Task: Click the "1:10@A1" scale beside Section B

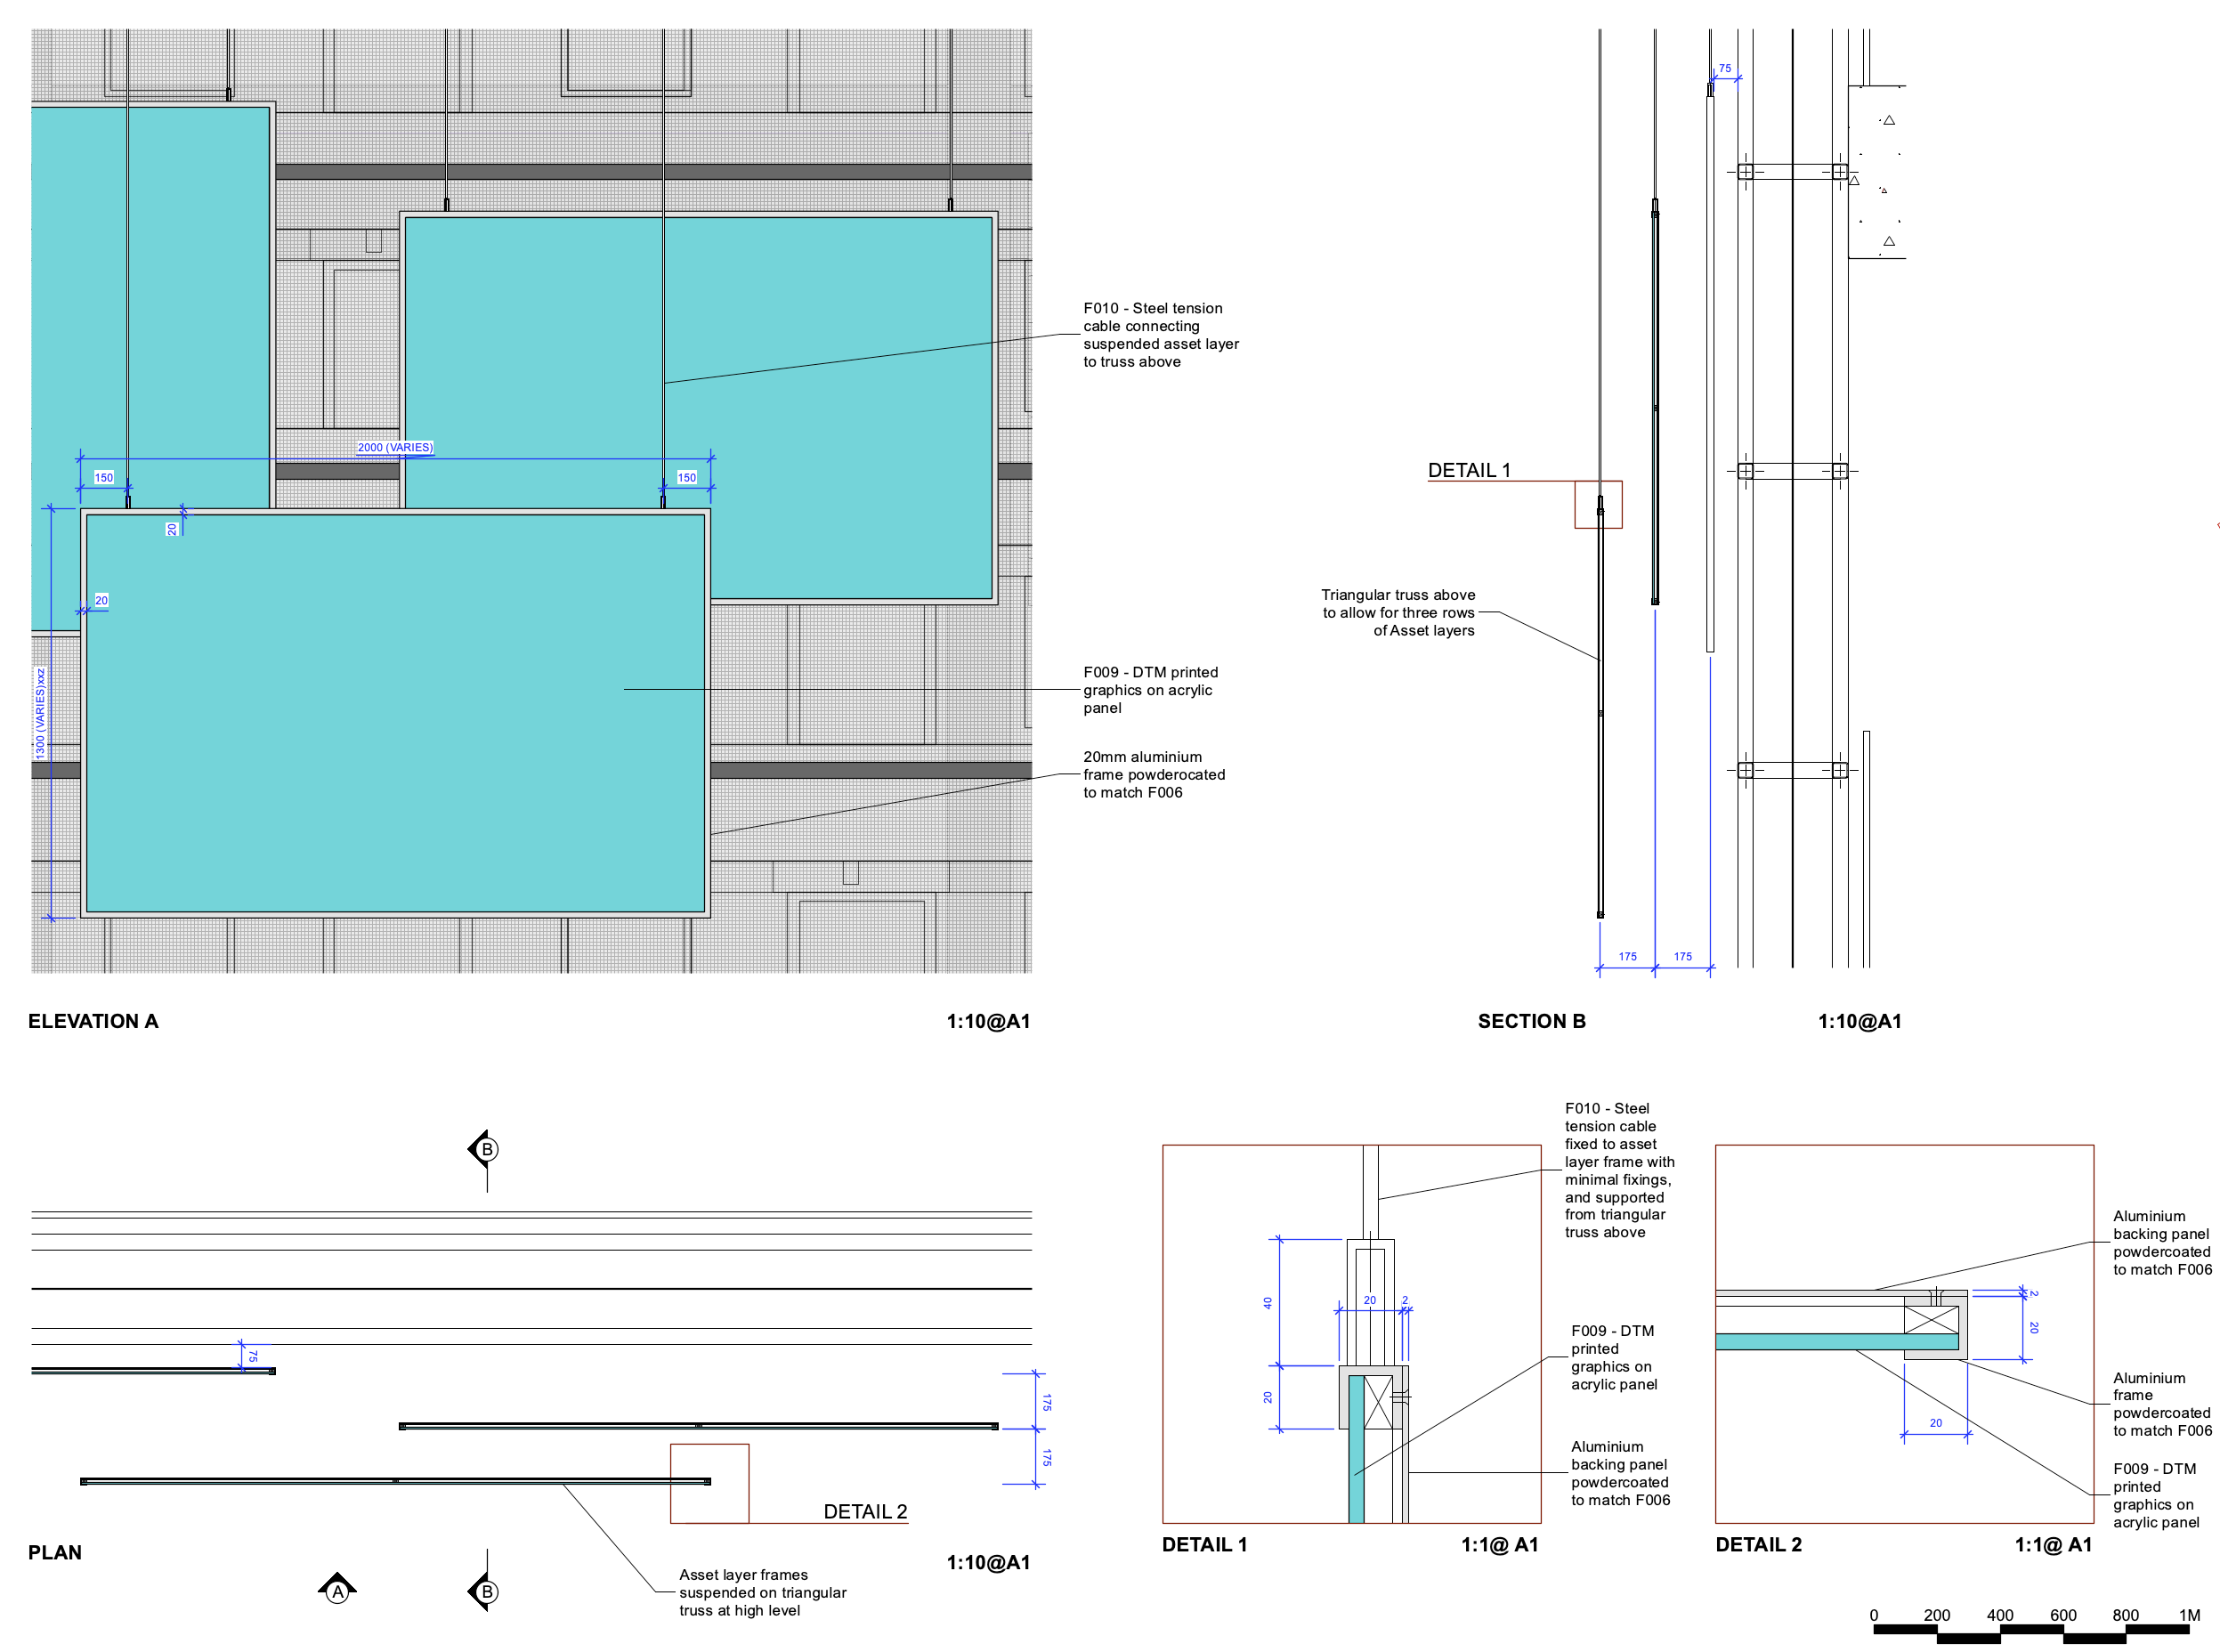Action: (1859, 1021)
